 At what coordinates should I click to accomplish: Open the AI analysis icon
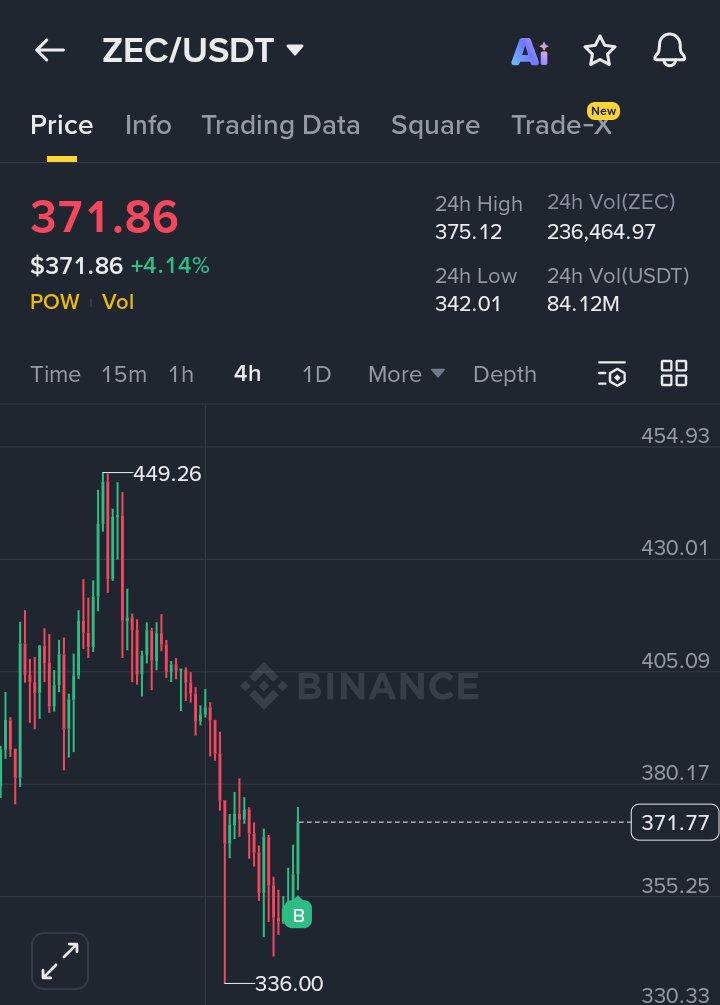click(530, 51)
